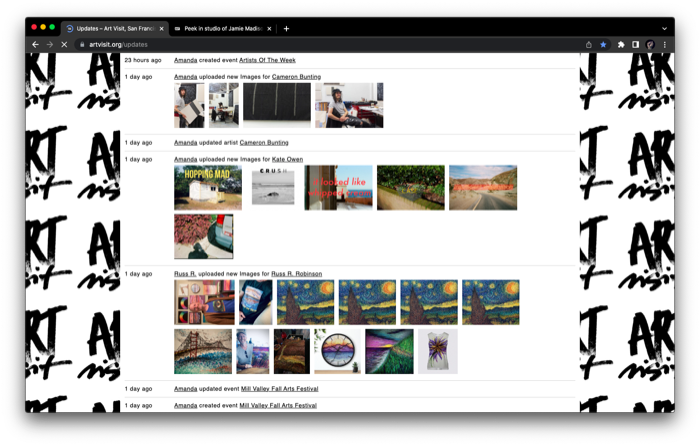Open the white tank top with flower thumbnail
Image resolution: width=700 pixels, height=446 pixels.
(438, 351)
